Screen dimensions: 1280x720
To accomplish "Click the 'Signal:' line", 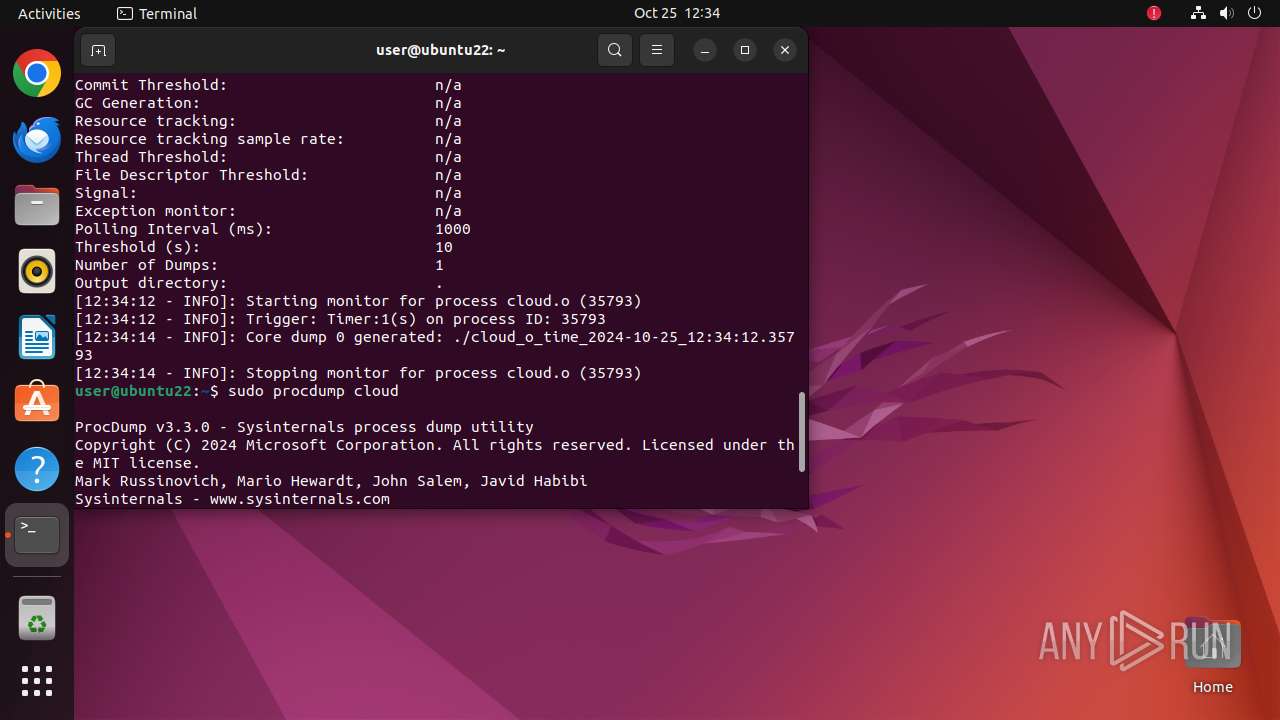I will click(268, 193).
